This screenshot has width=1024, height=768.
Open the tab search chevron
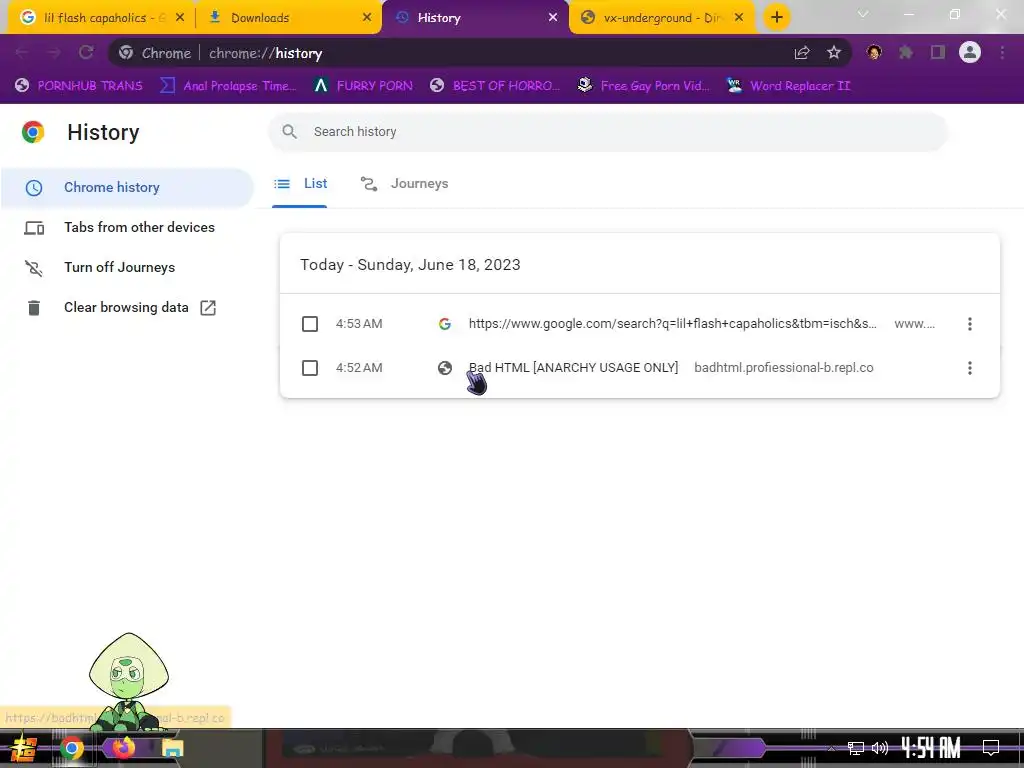pos(863,14)
